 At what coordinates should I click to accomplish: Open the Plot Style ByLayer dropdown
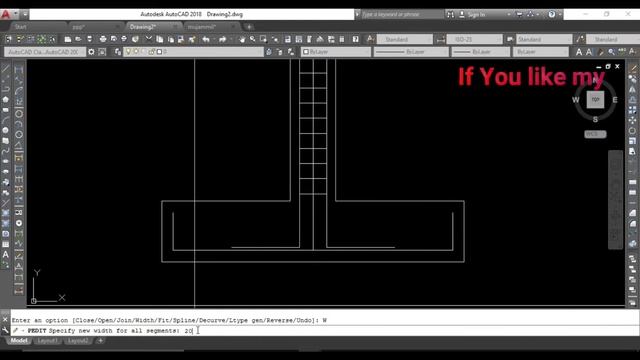point(540,52)
